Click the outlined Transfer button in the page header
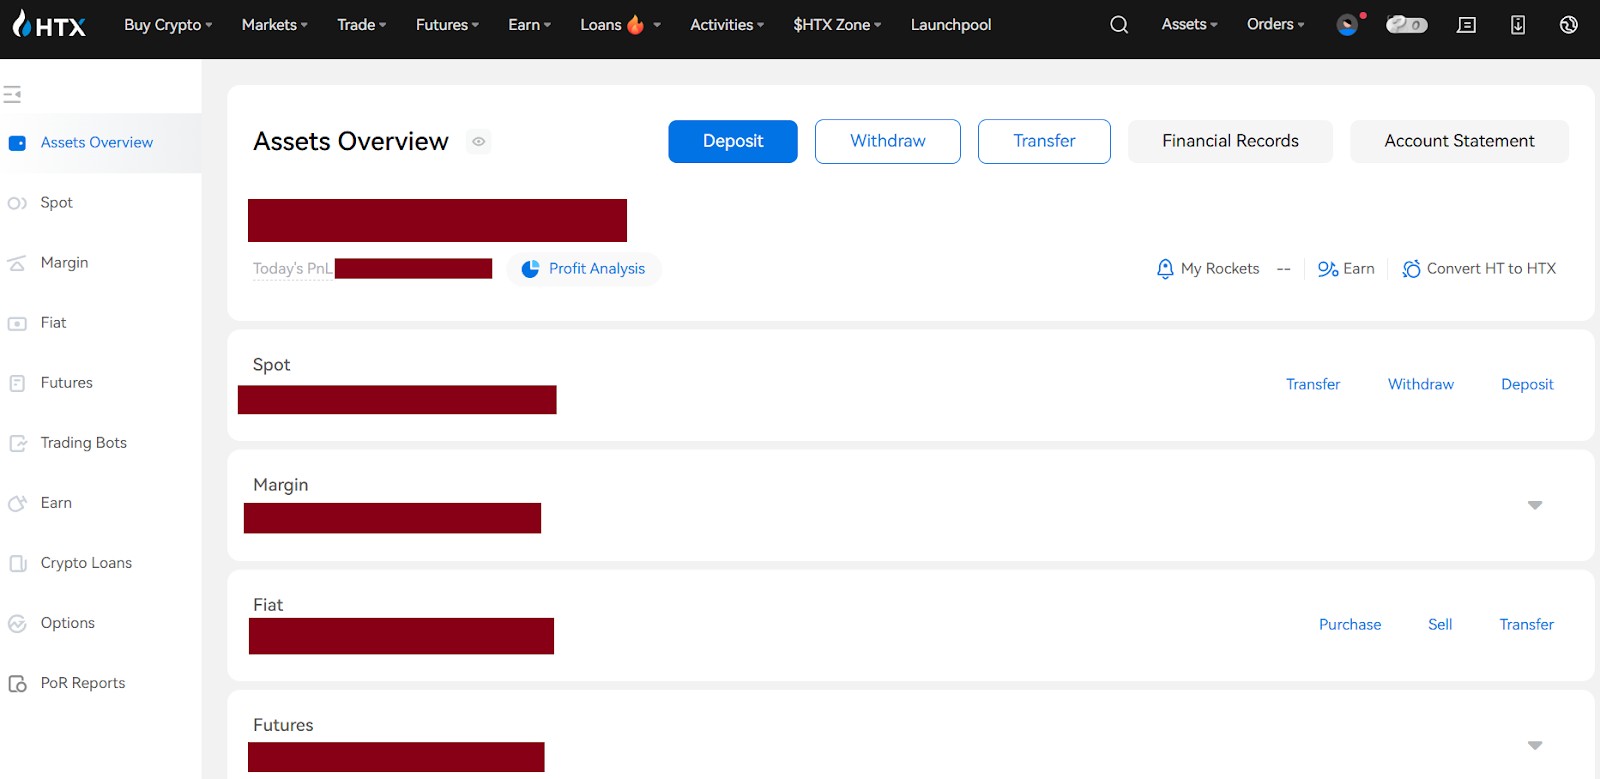The image size is (1600, 779). coord(1044,141)
